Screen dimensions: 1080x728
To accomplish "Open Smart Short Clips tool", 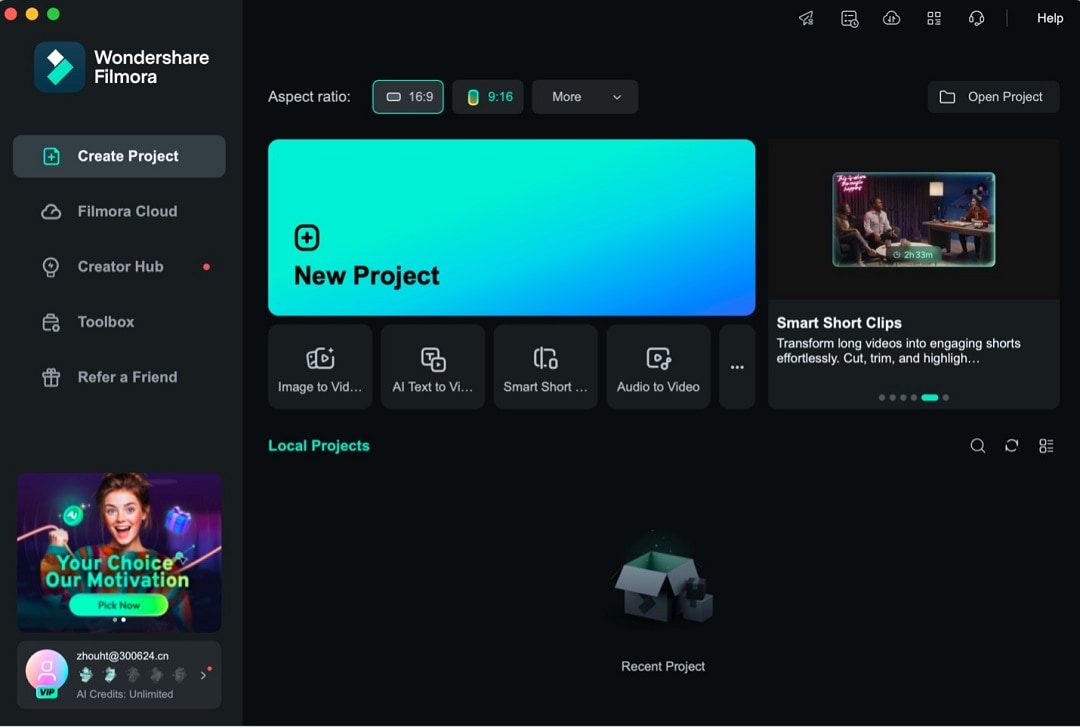I will tap(546, 366).
